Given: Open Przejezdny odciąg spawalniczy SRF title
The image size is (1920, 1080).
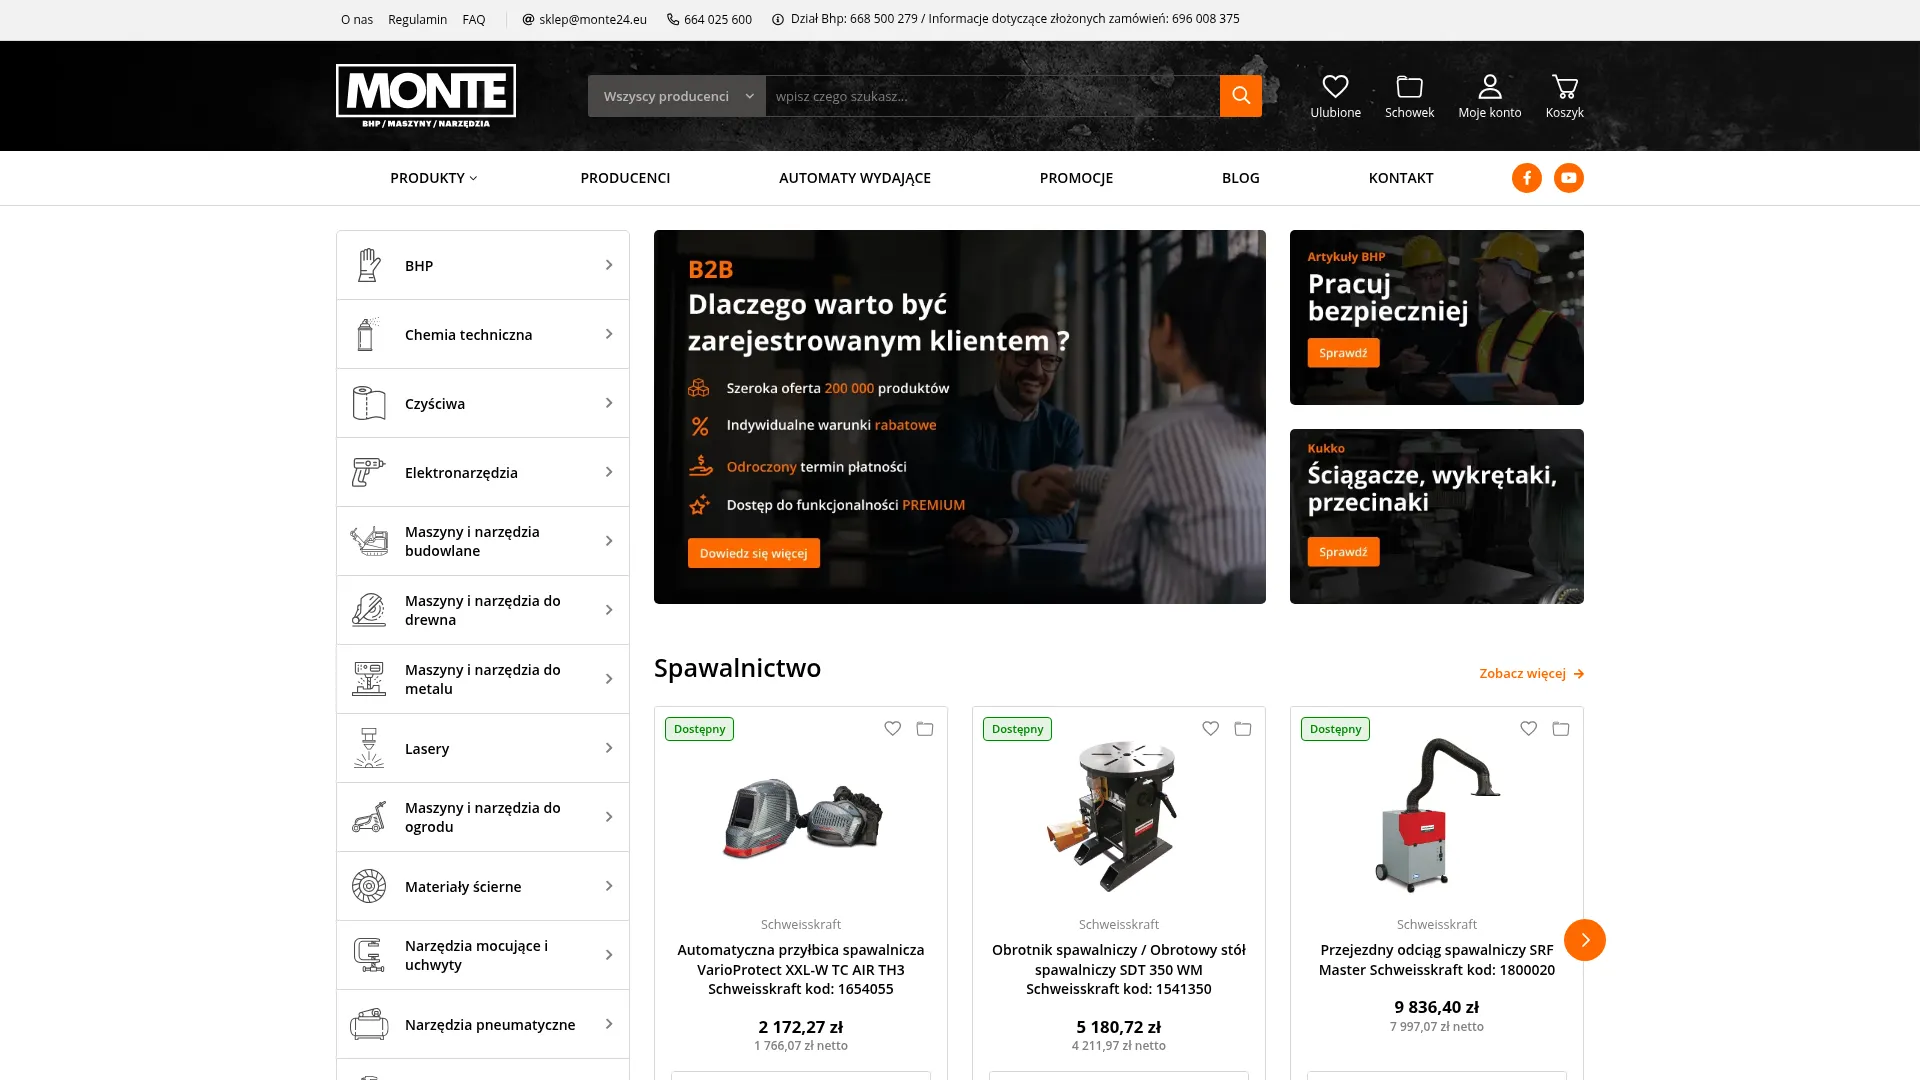Looking at the screenshot, I should click(1437, 960).
